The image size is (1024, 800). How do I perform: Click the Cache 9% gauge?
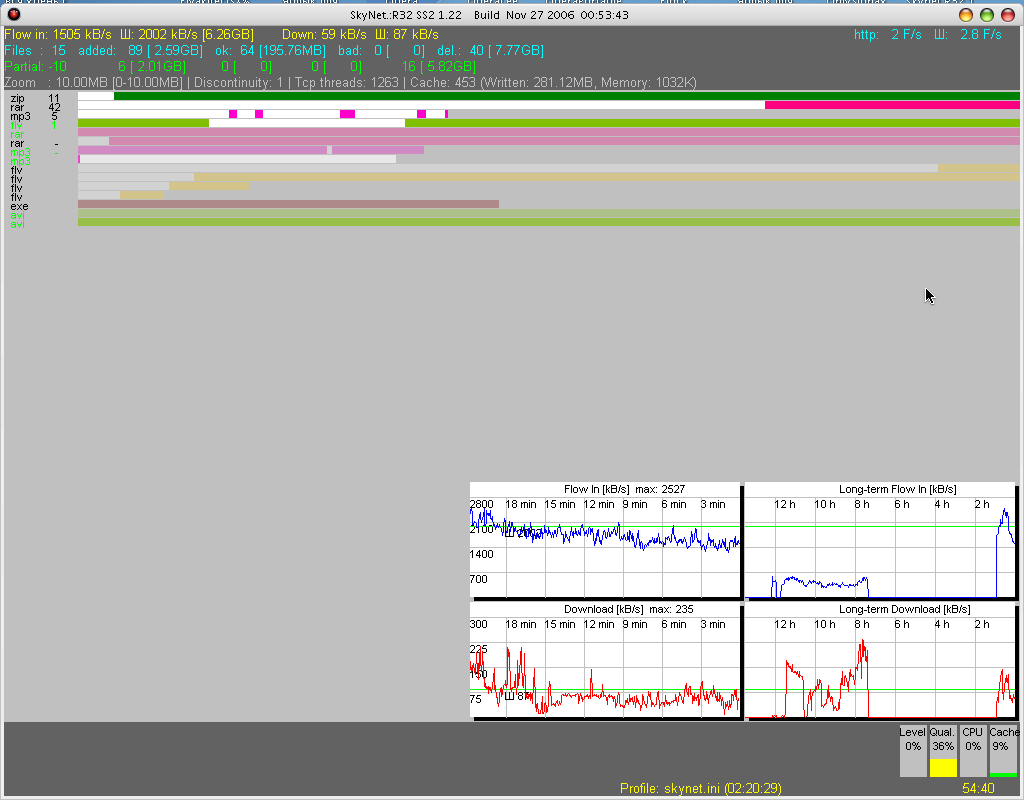click(1003, 751)
